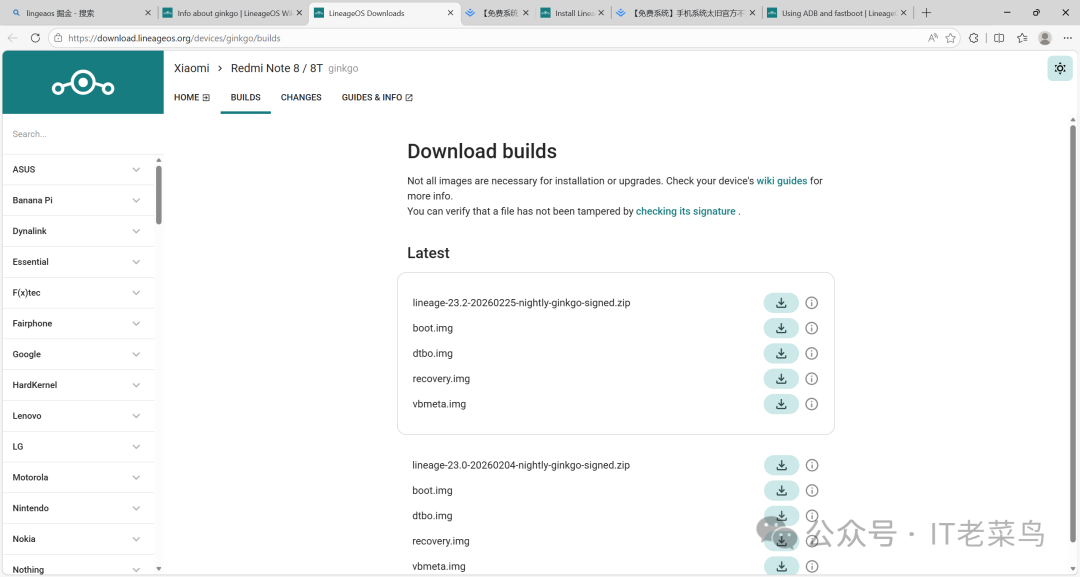Expand the Nokia device list
The width and height of the screenshot is (1080, 577).
tap(78, 539)
